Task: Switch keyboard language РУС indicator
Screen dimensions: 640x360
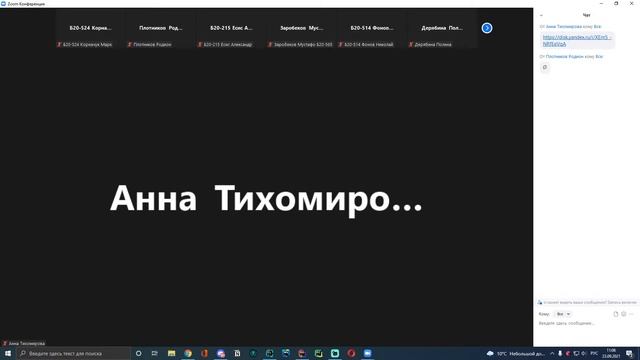Action: coord(594,353)
